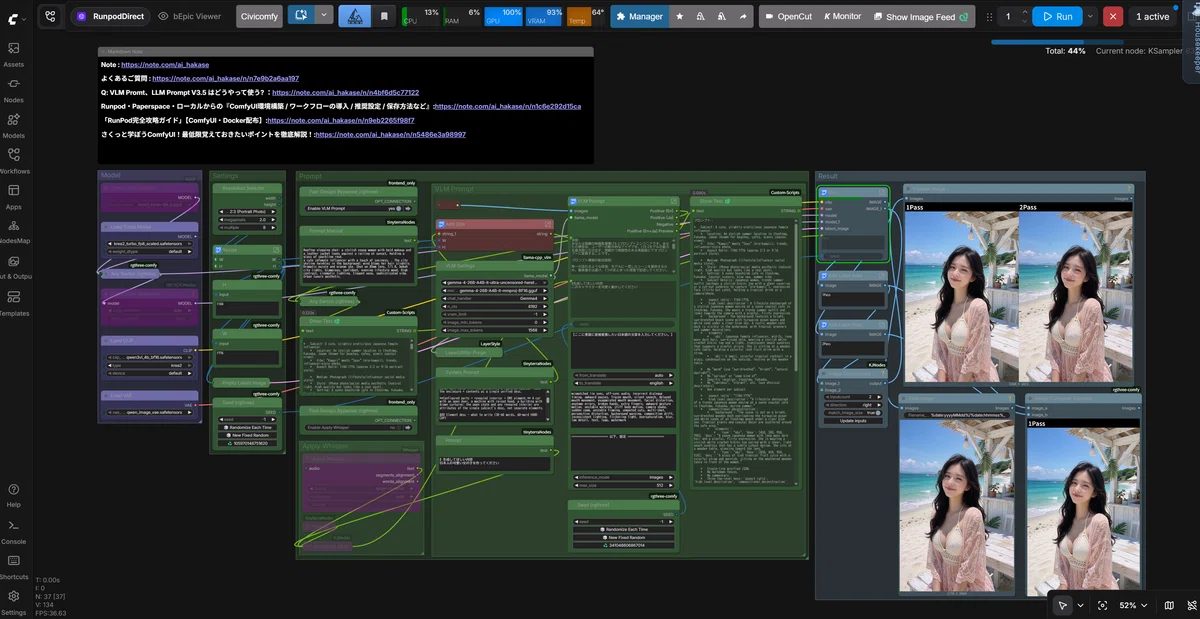1200x619 pixels.
Task: Open the NodesMap sidebar panel
Action: (14, 231)
